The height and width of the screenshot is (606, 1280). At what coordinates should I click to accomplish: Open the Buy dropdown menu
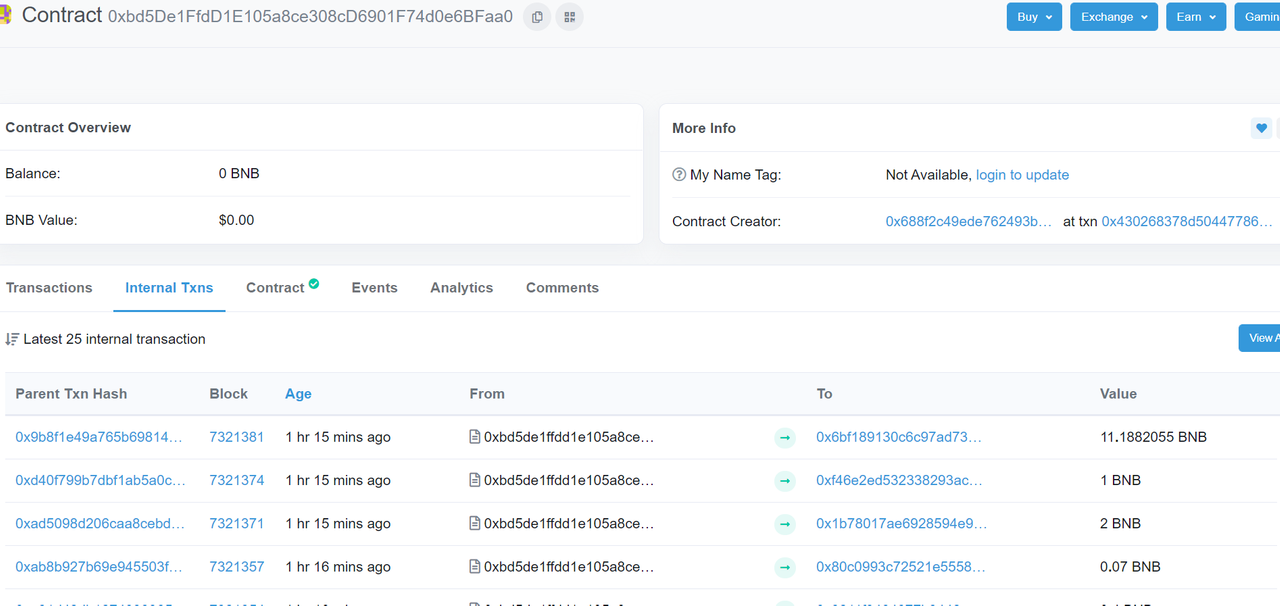tap(1034, 17)
